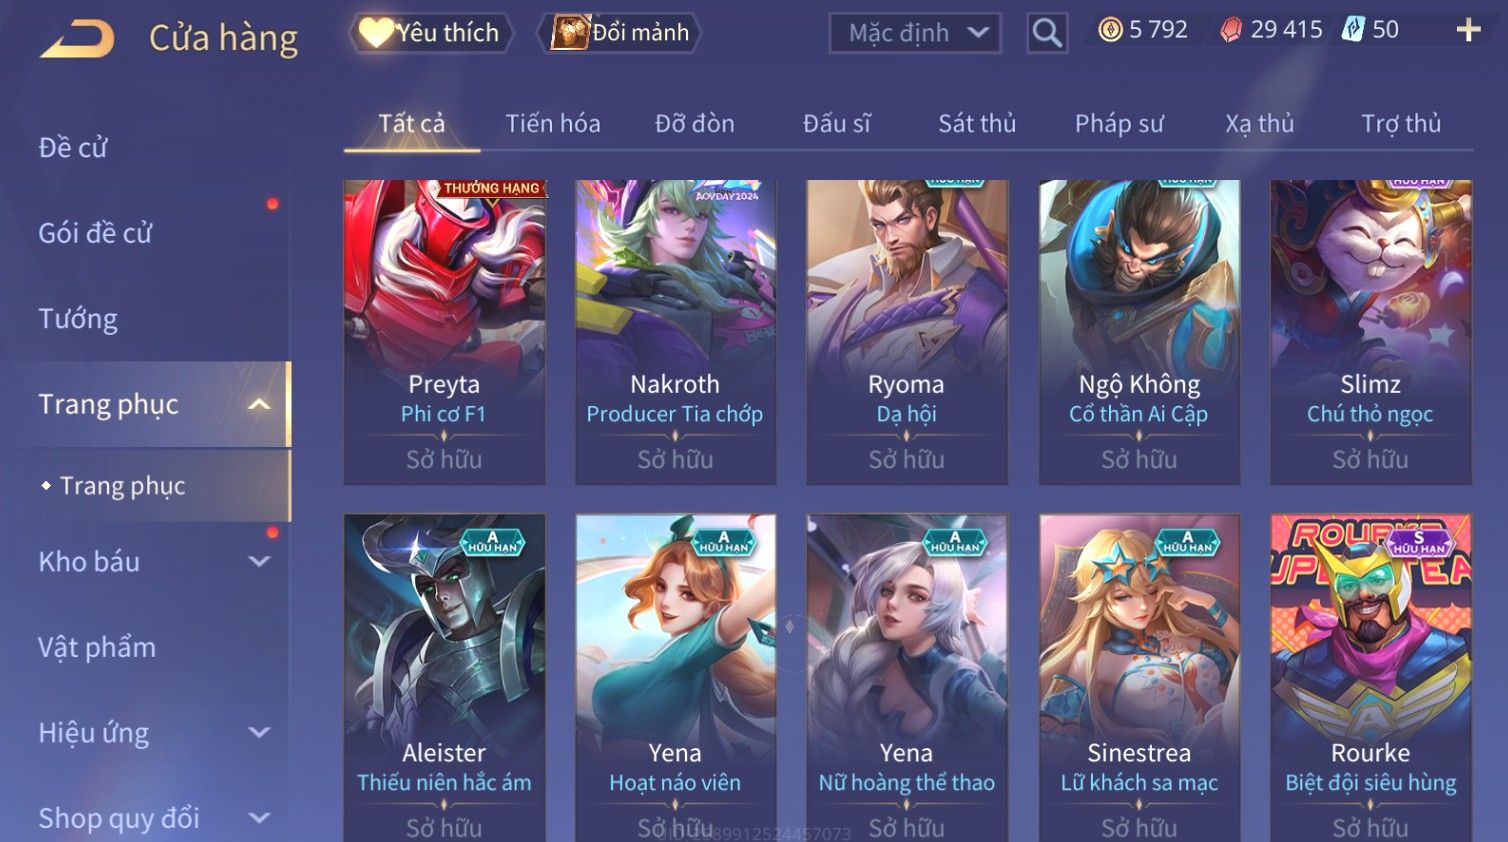Switch to the Pháp sư tab
The width and height of the screenshot is (1508, 842).
(1119, 124)
